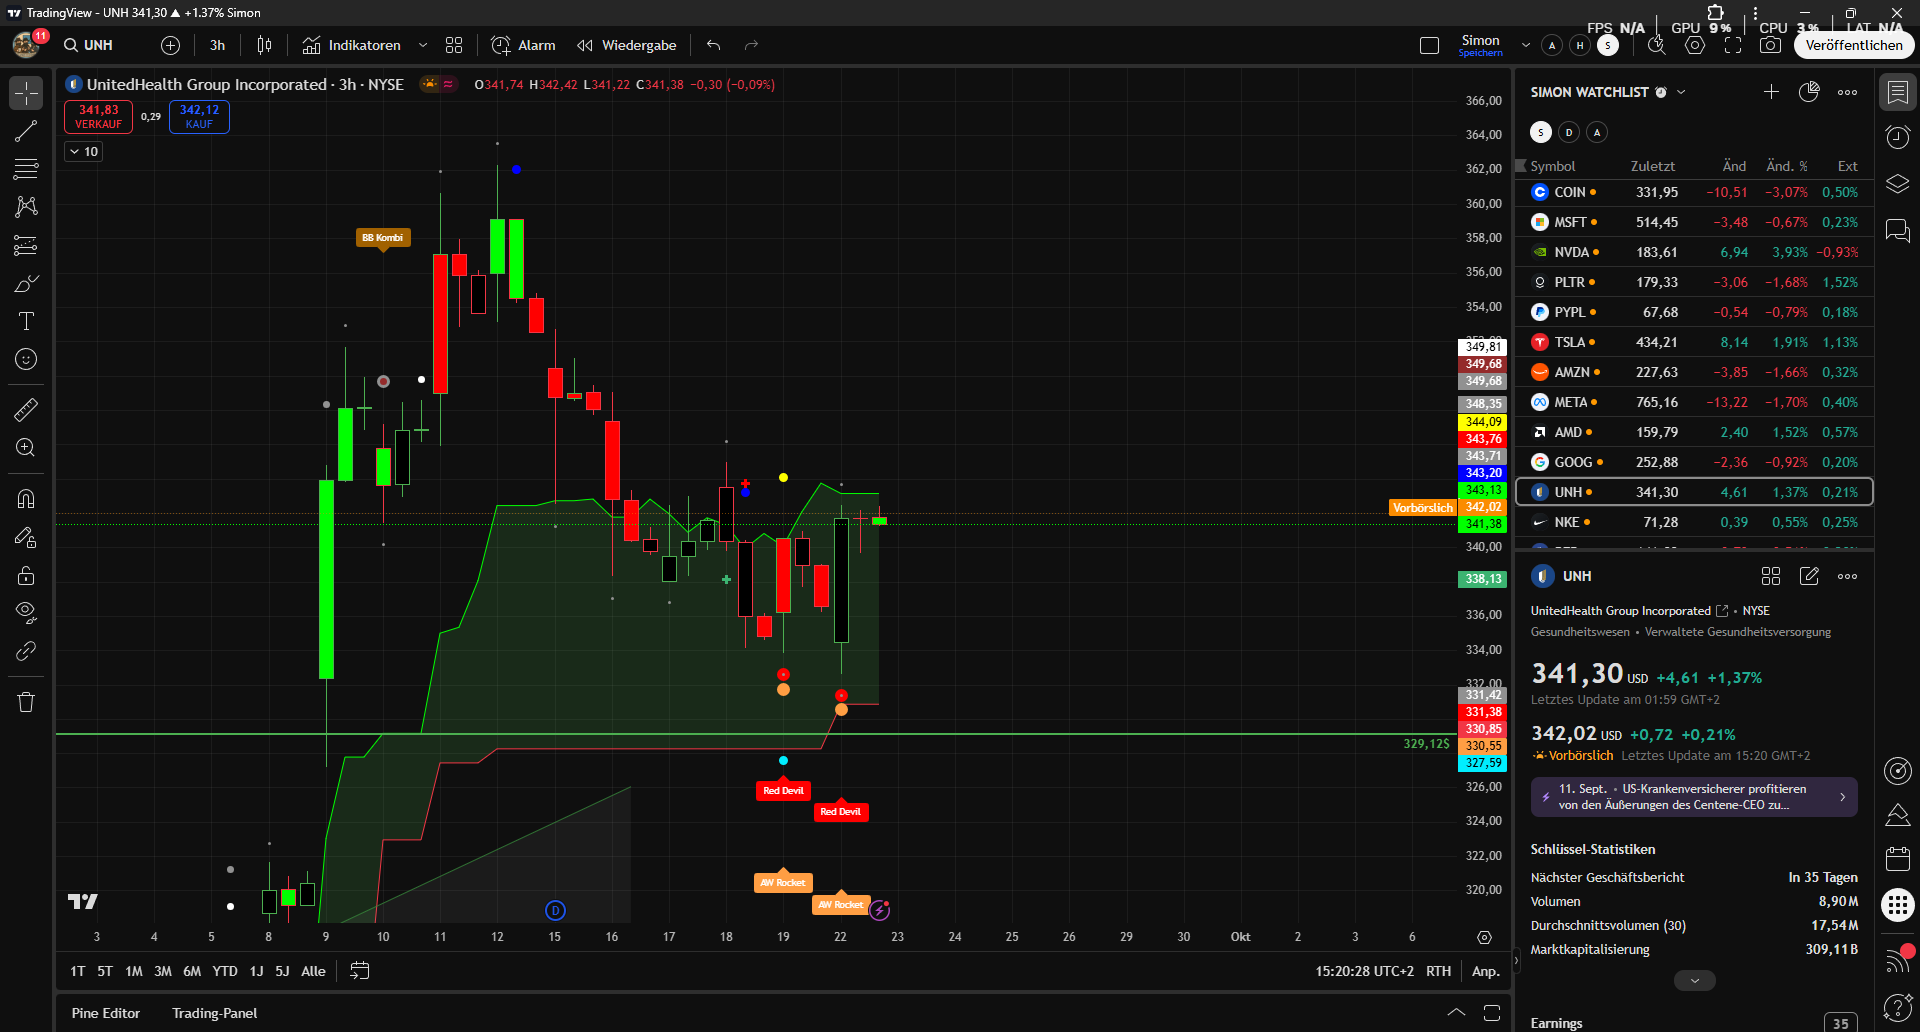Open the calendar panel in right sidebar
Screen dimensions: 1920x1032
pyautogui.click(x=1897, y=858)
